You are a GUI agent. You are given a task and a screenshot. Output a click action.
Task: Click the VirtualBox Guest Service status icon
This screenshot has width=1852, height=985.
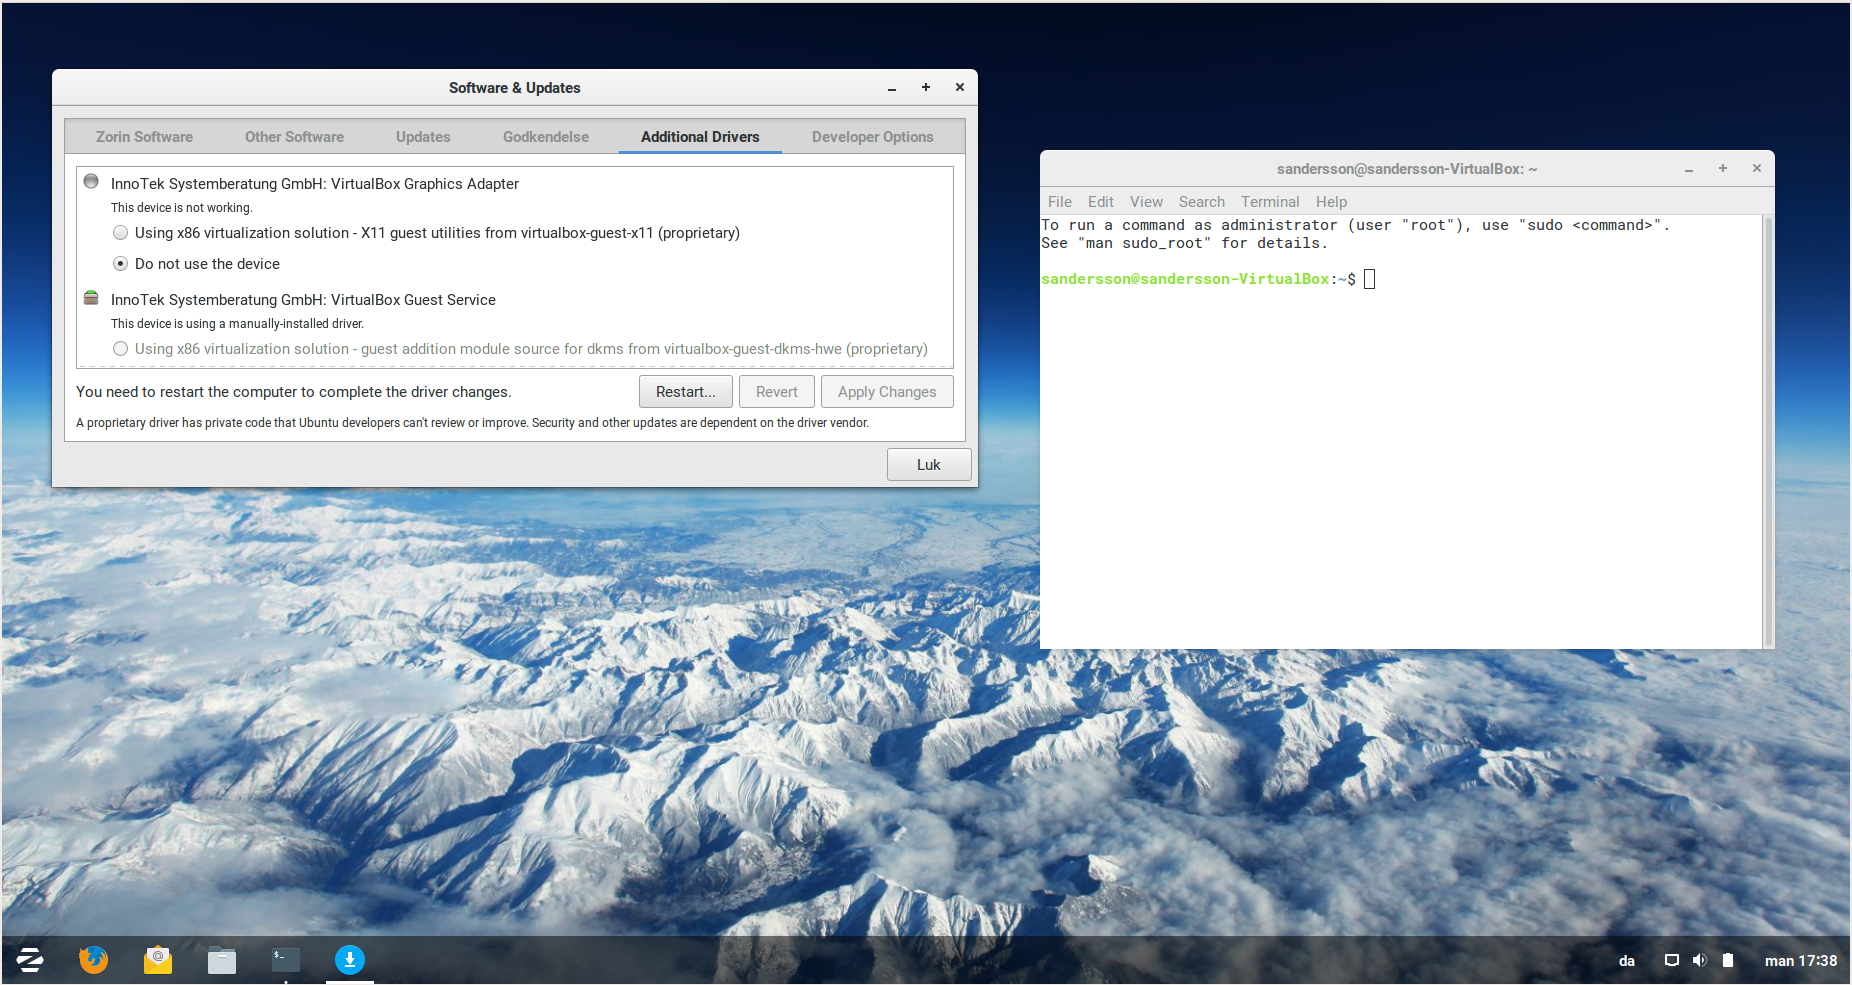(91, 298)
